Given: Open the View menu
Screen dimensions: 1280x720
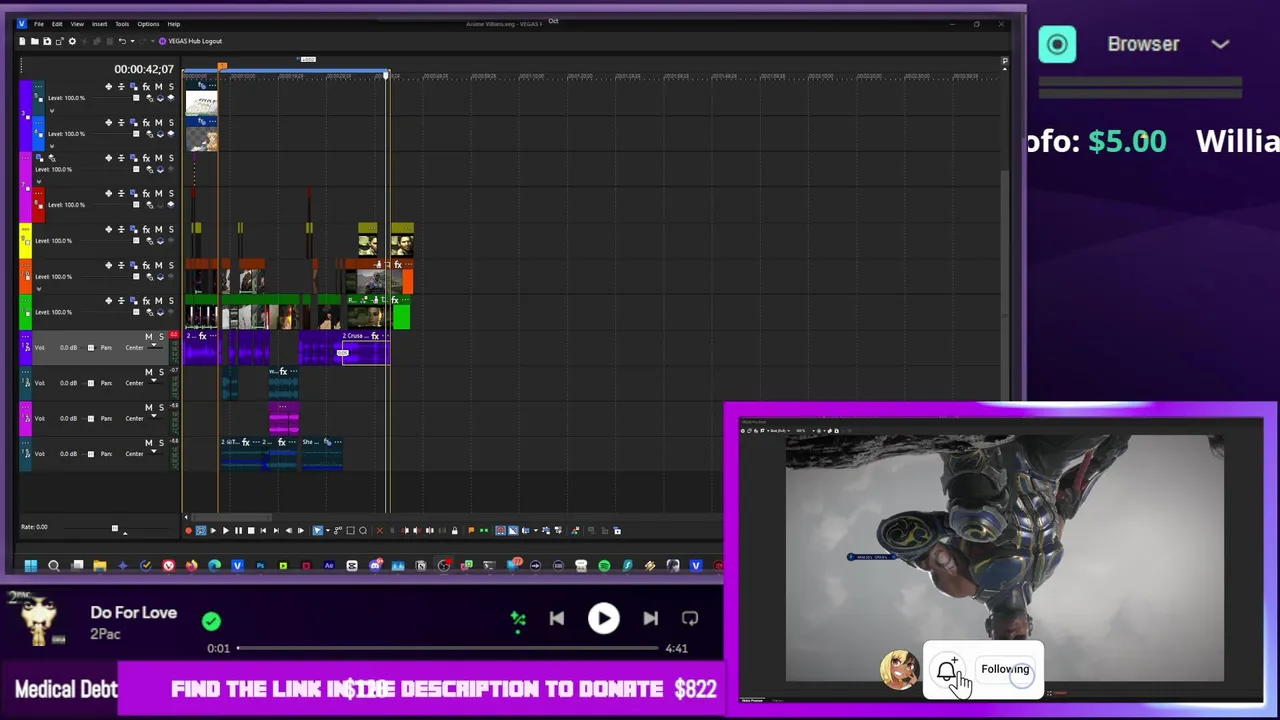Looking at the screenshot, I should click(77, 24).
